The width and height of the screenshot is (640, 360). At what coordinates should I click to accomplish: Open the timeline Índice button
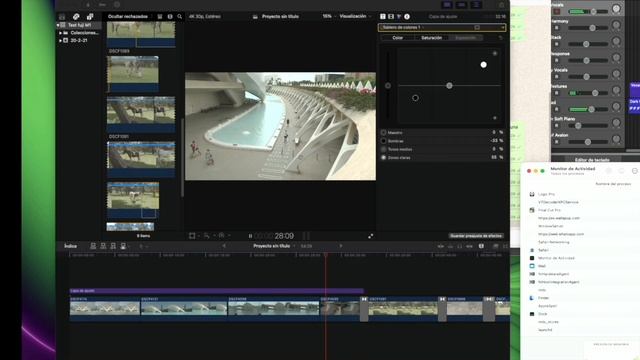coord(70,246)
